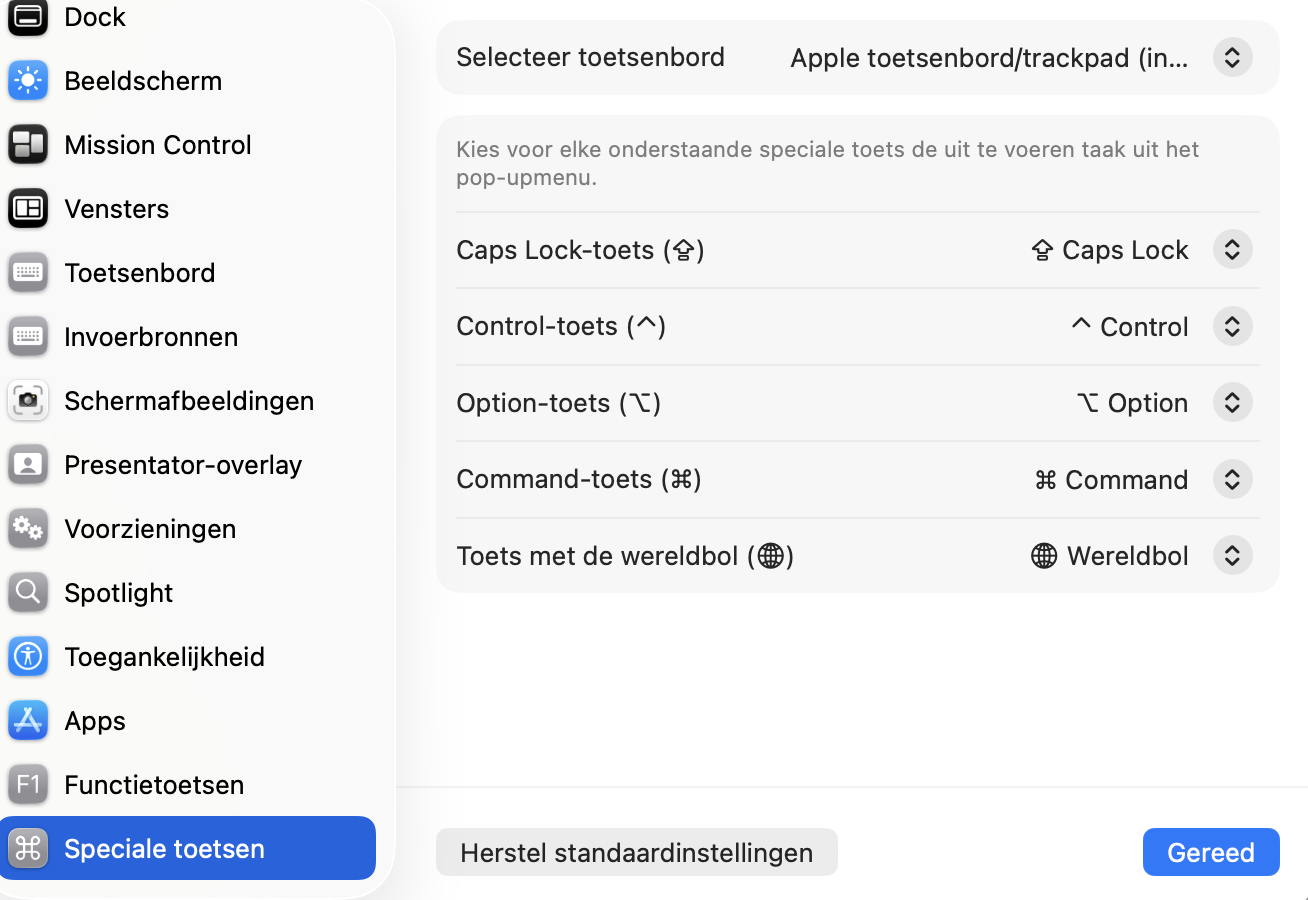The image size is (1308, 900).
Task: Select the Toegankelijkheid accessibility icon
Action: pos(27,657)
